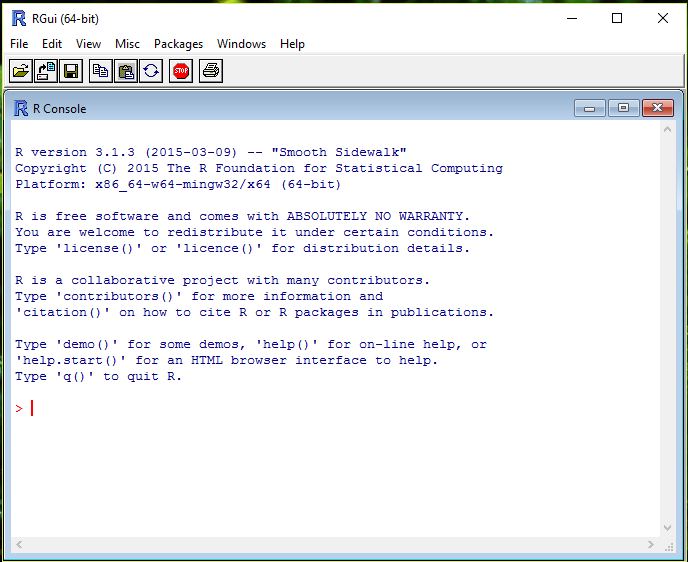Click the R Console window icon

[x=21, y=108]
